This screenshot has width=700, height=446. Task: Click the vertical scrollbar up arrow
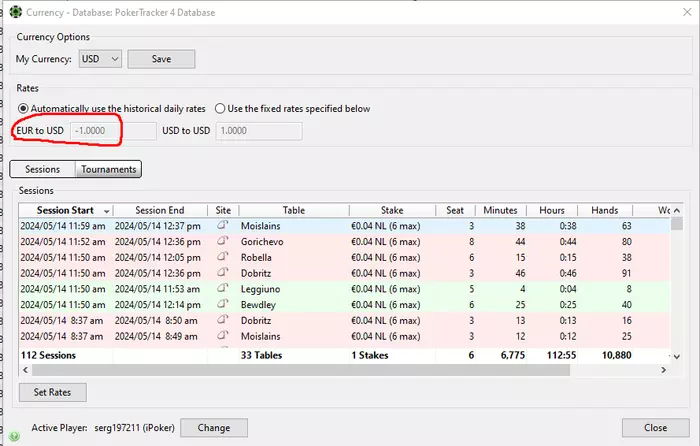coord(677,210)
